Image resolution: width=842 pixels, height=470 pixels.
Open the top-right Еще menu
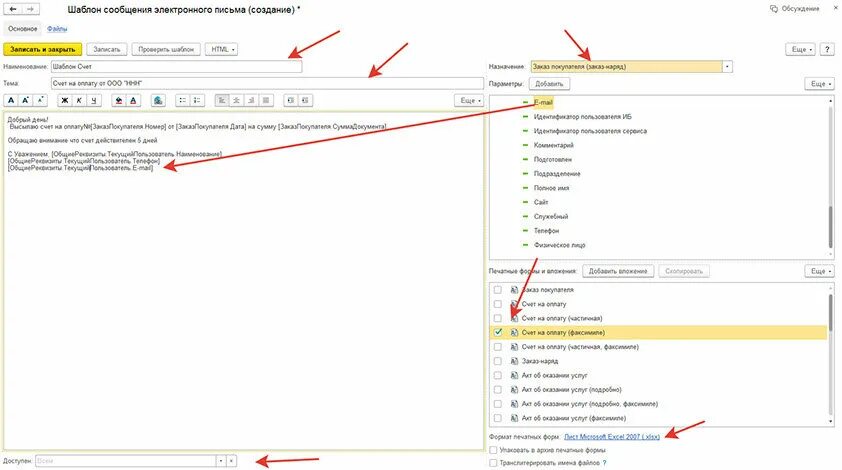click(801, 49)
